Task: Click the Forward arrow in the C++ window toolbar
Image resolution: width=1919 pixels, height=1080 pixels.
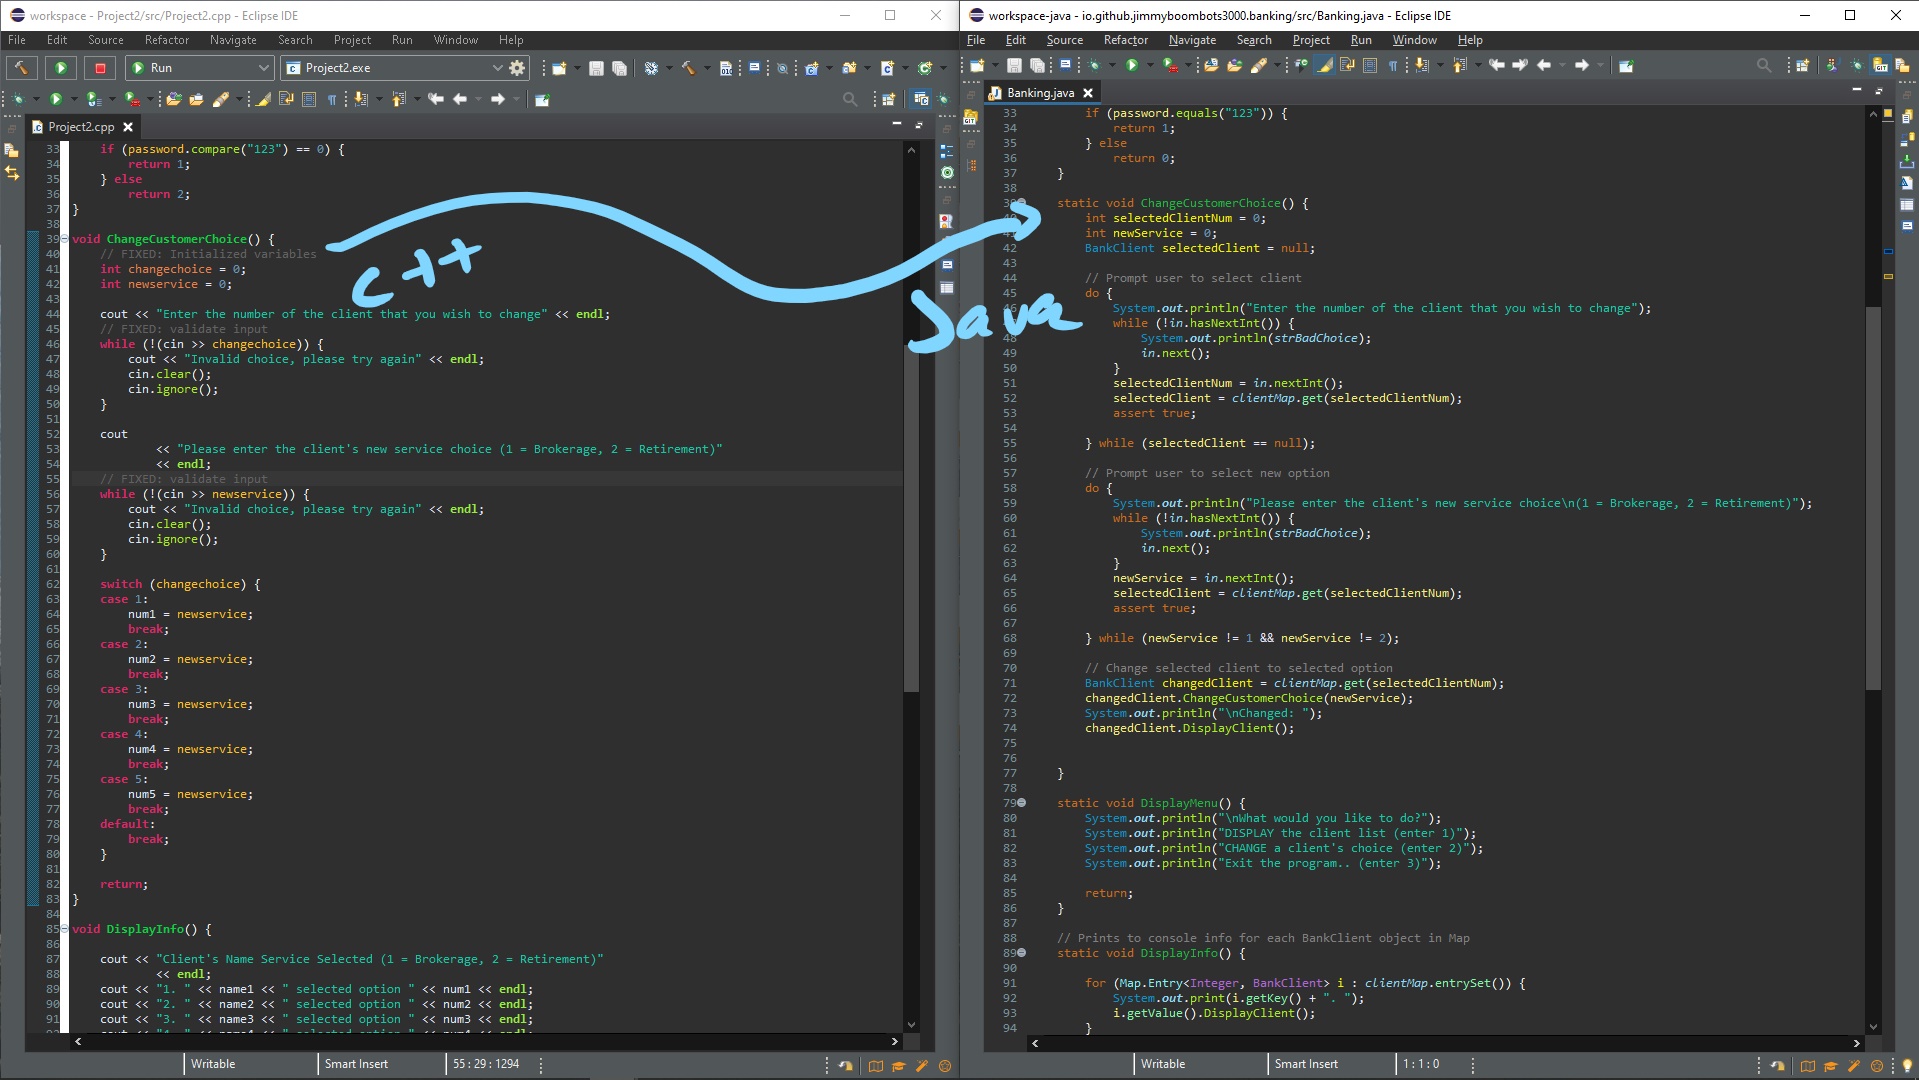Action: pyautogui.click(x=497, y=99)
